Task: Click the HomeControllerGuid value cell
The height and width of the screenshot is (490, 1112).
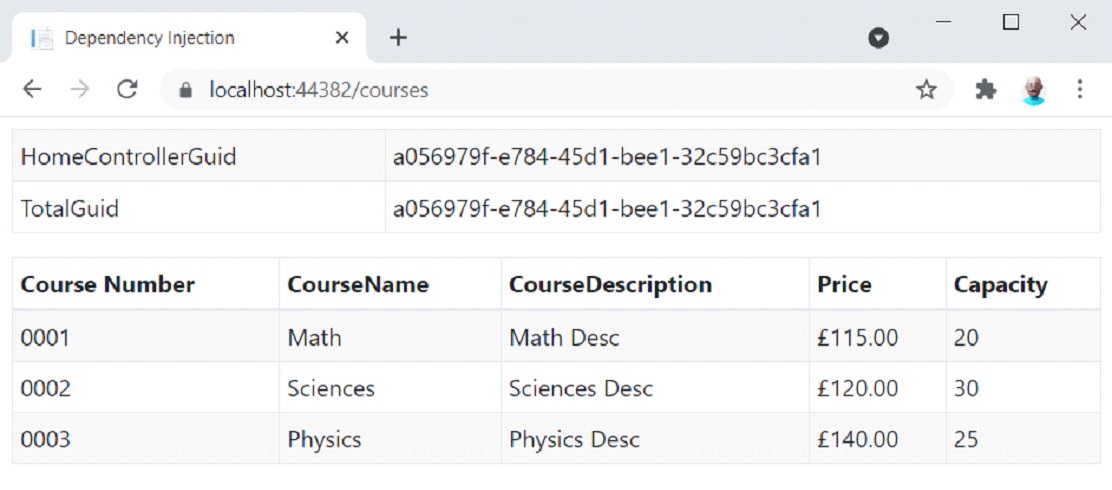Action: [x=743, y=156]
